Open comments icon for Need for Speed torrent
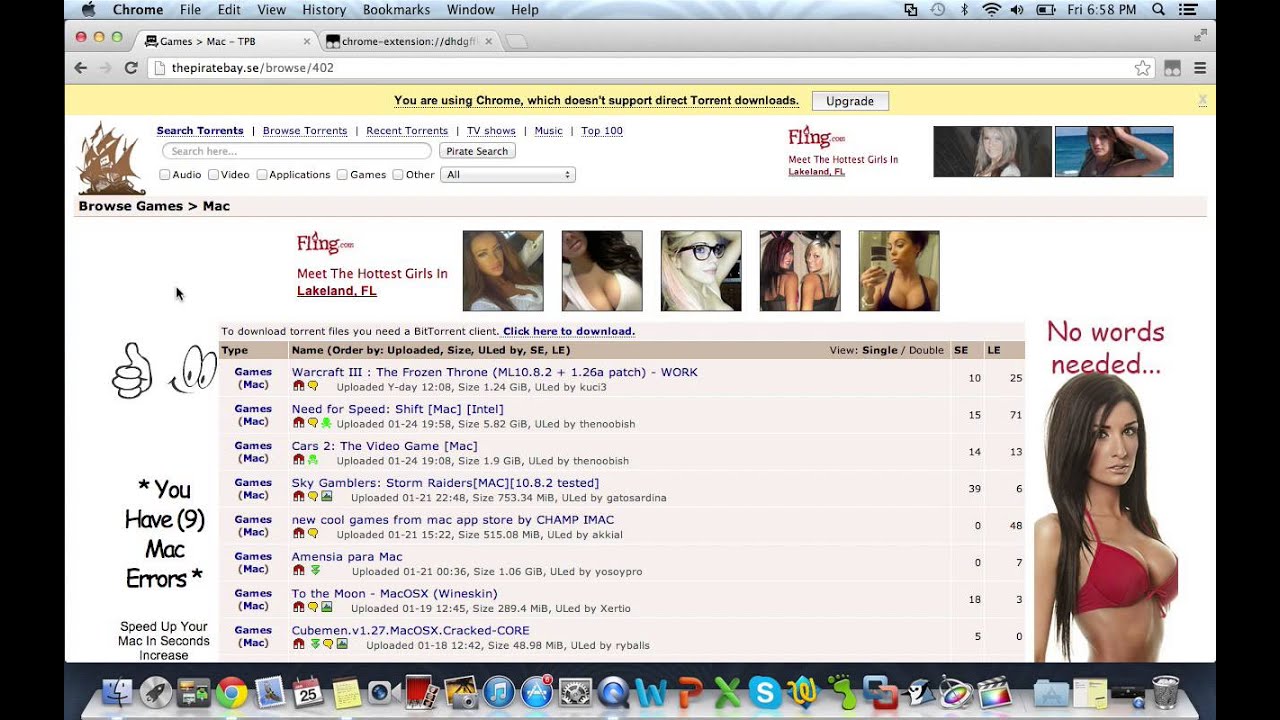The height and width of the screenshot is (720, 1280). pyautogui.click(x=312, y=423)
